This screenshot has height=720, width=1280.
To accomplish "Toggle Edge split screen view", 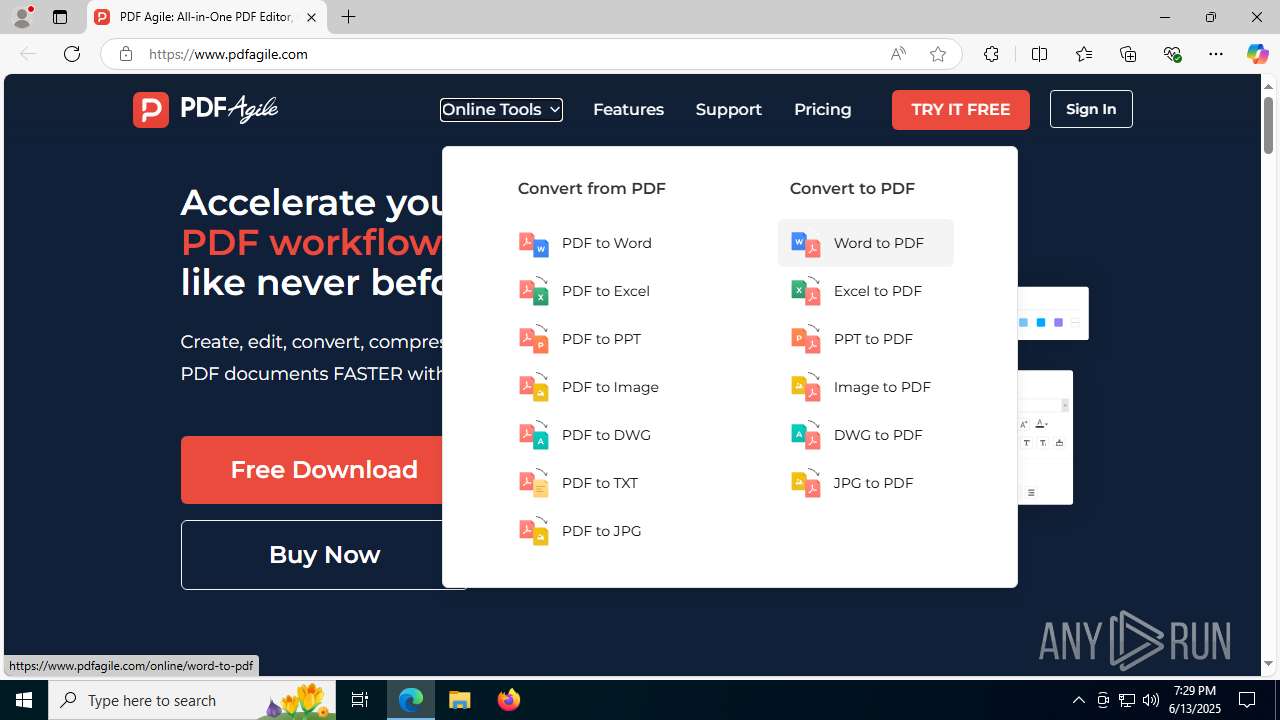I will (1039, 54).
